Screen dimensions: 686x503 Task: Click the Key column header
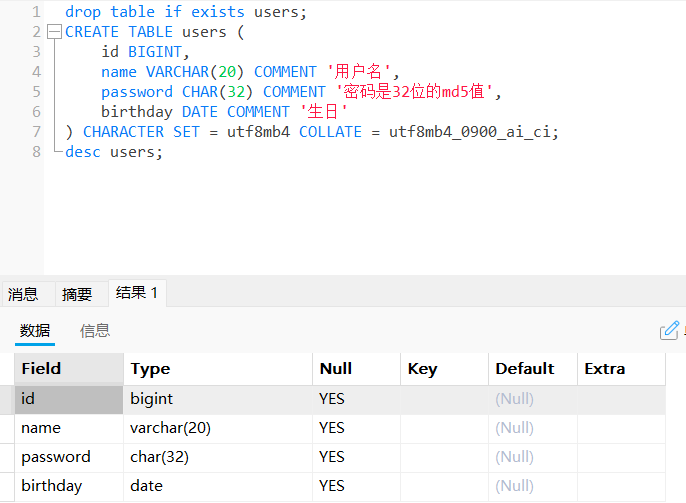click(444, 369)
